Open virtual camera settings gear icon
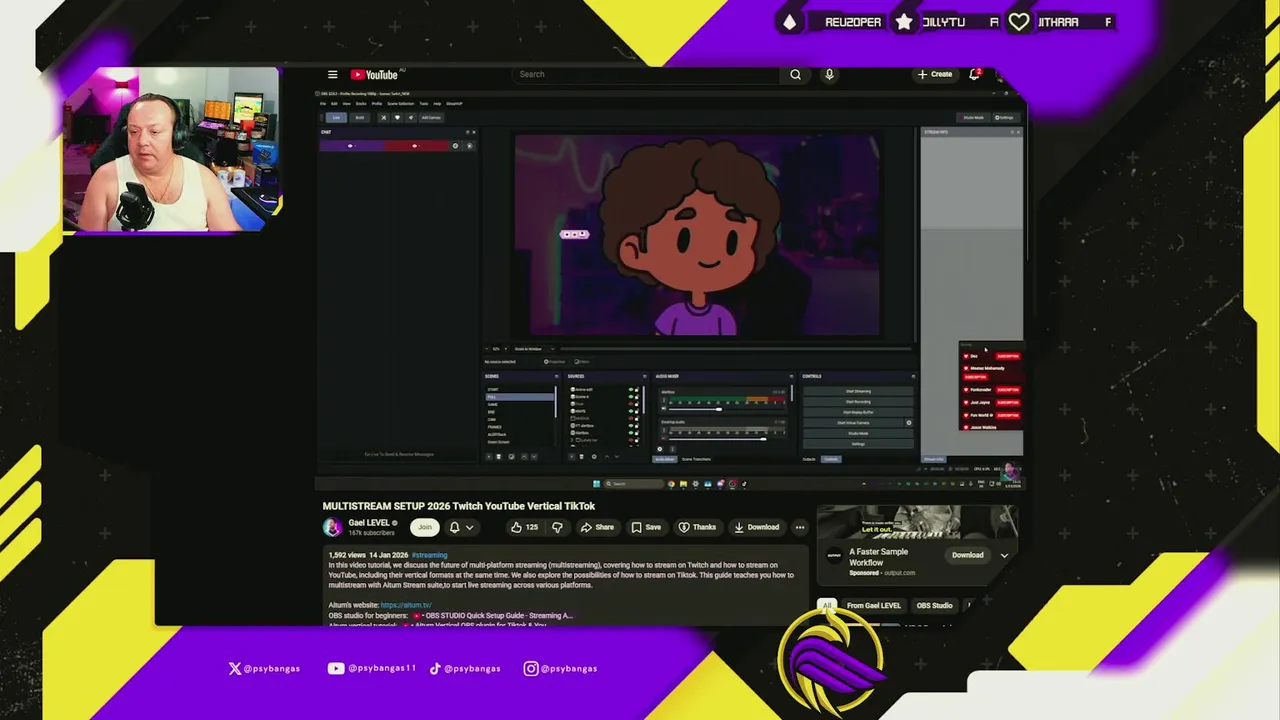 909,423
